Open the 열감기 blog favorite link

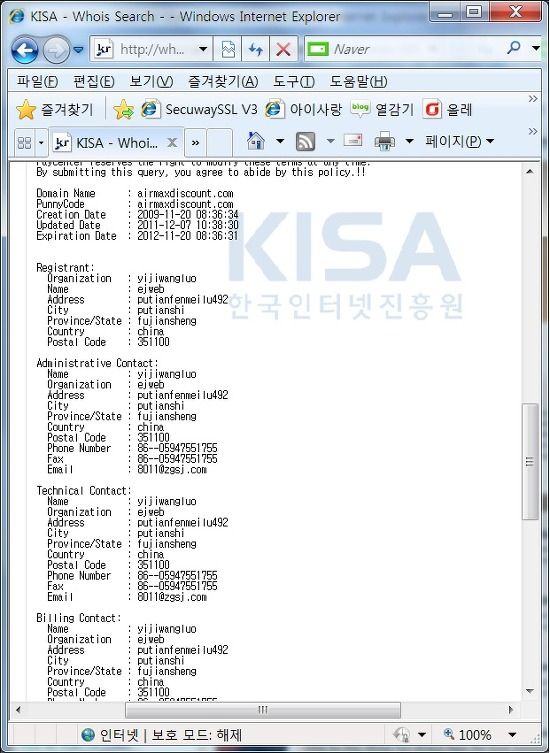click(382, 109)
